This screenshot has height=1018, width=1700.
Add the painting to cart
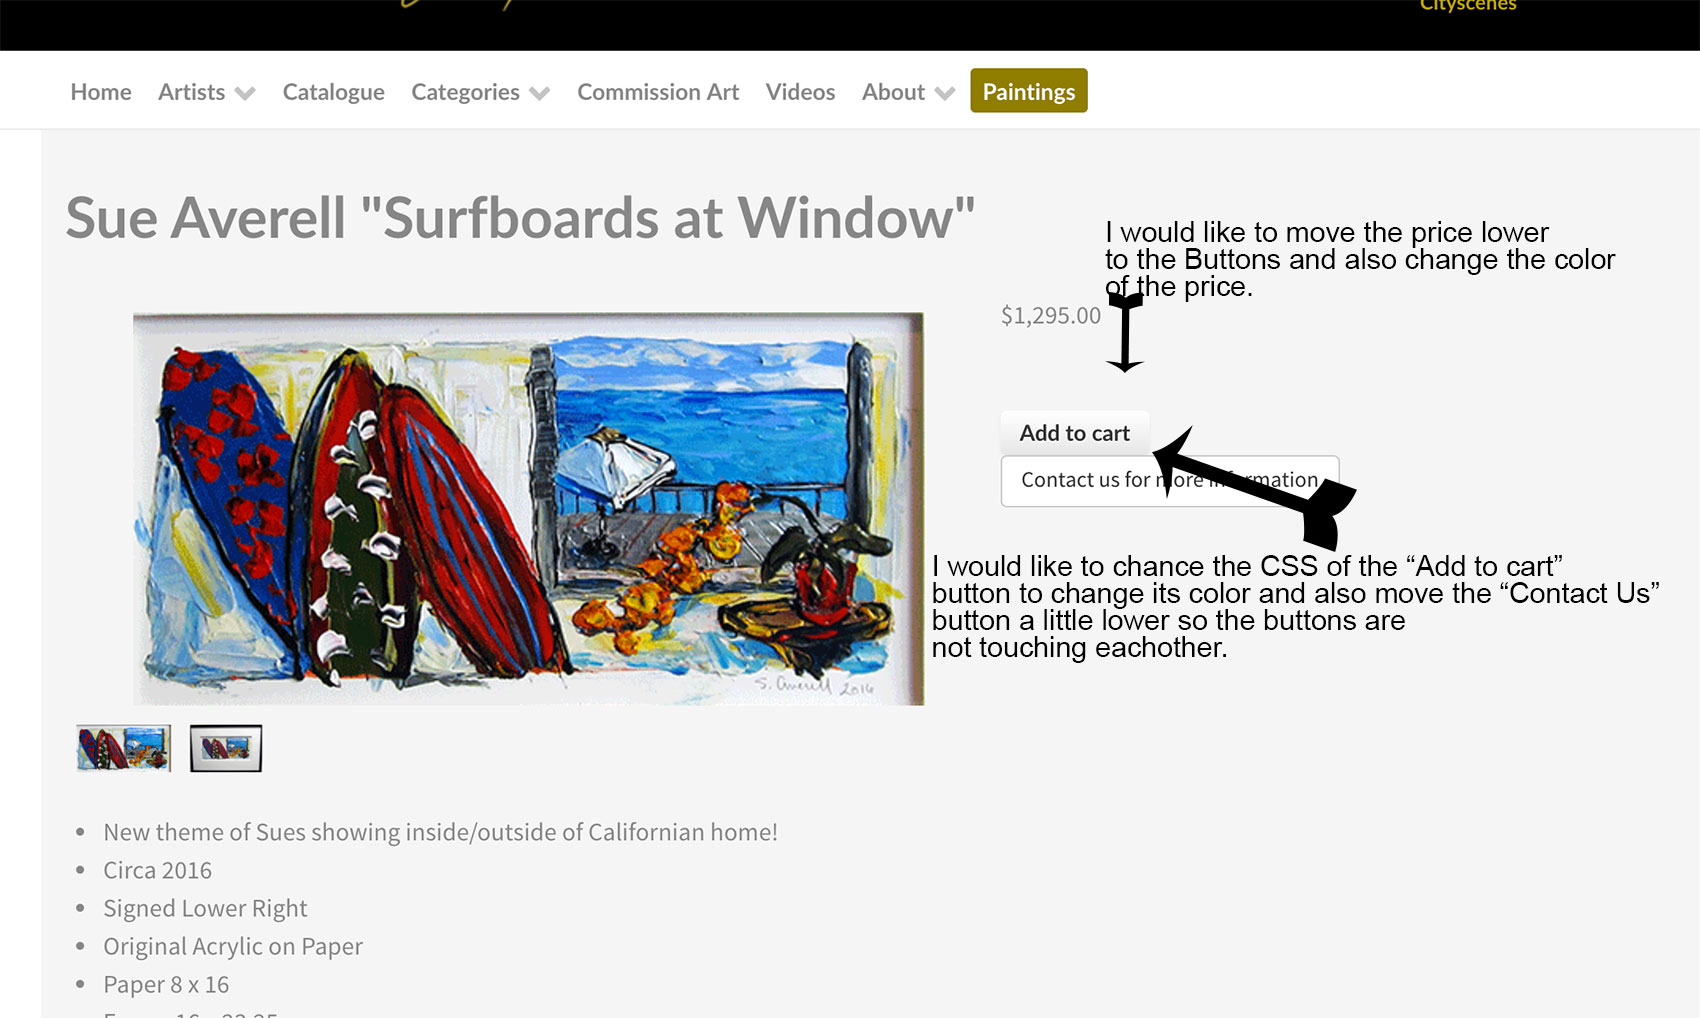[1075, 433]
